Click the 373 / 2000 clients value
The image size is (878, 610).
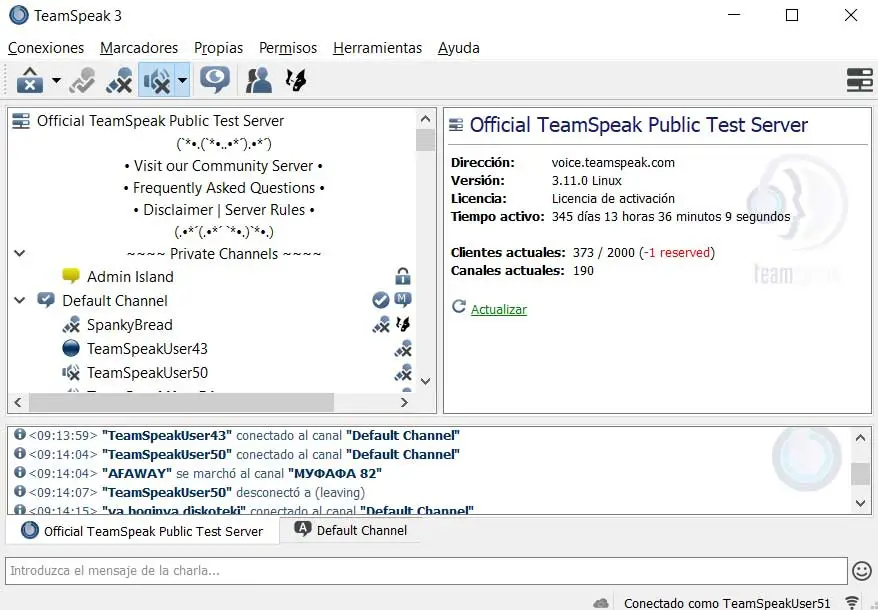tap(604, 253)
